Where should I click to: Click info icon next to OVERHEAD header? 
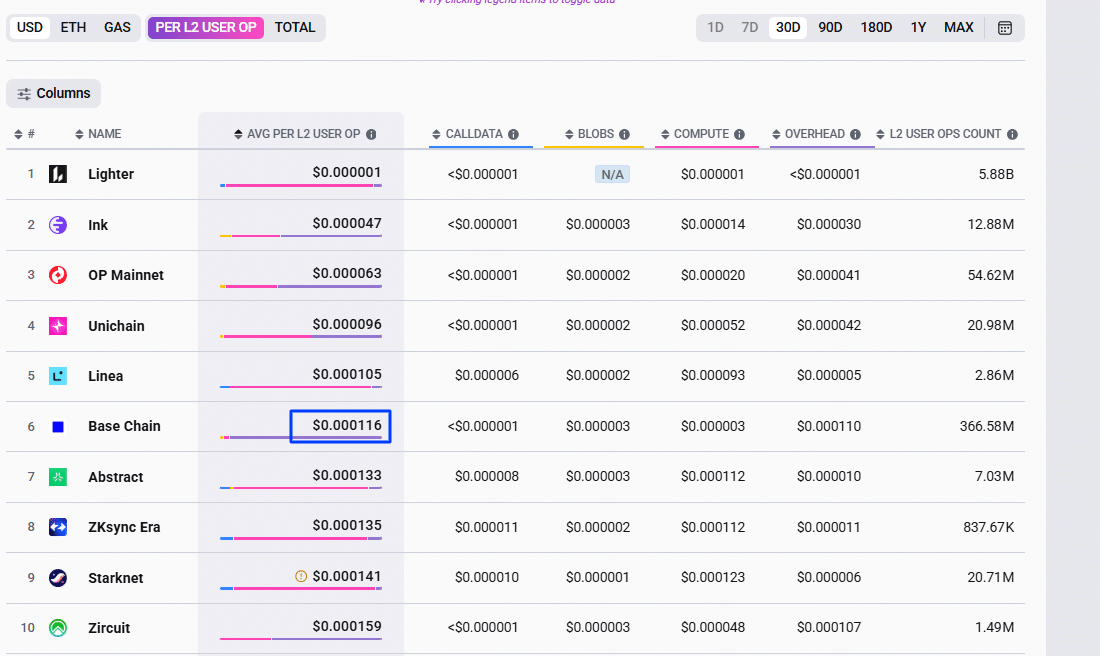pos(855,134)
